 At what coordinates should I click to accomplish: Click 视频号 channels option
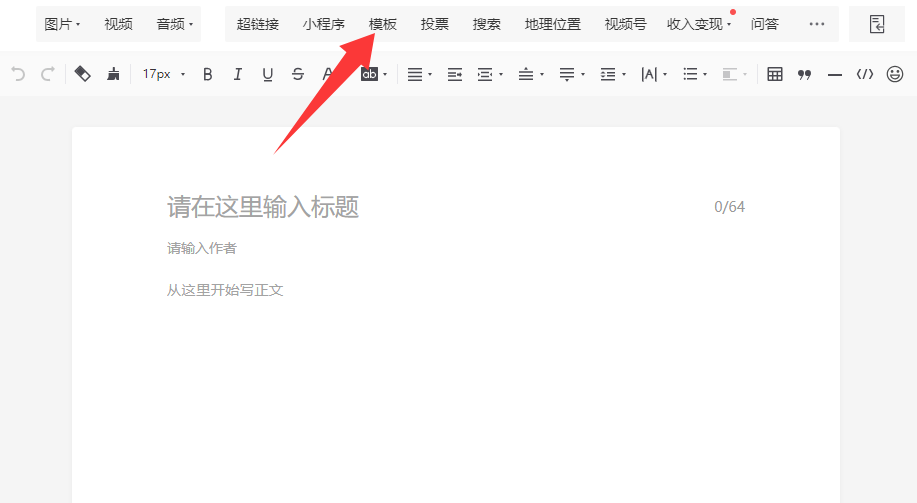625,24
